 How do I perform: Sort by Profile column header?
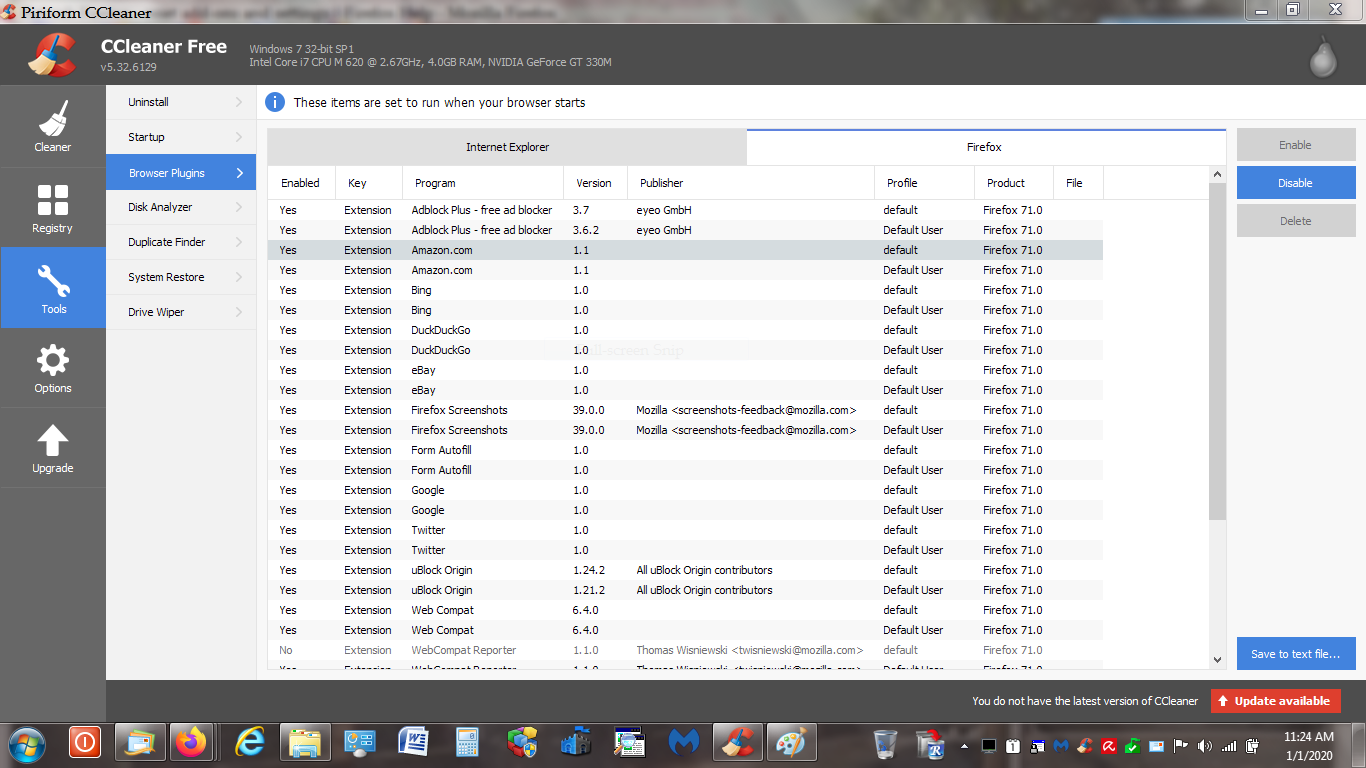pyautogui.click(x=924, y=183)
